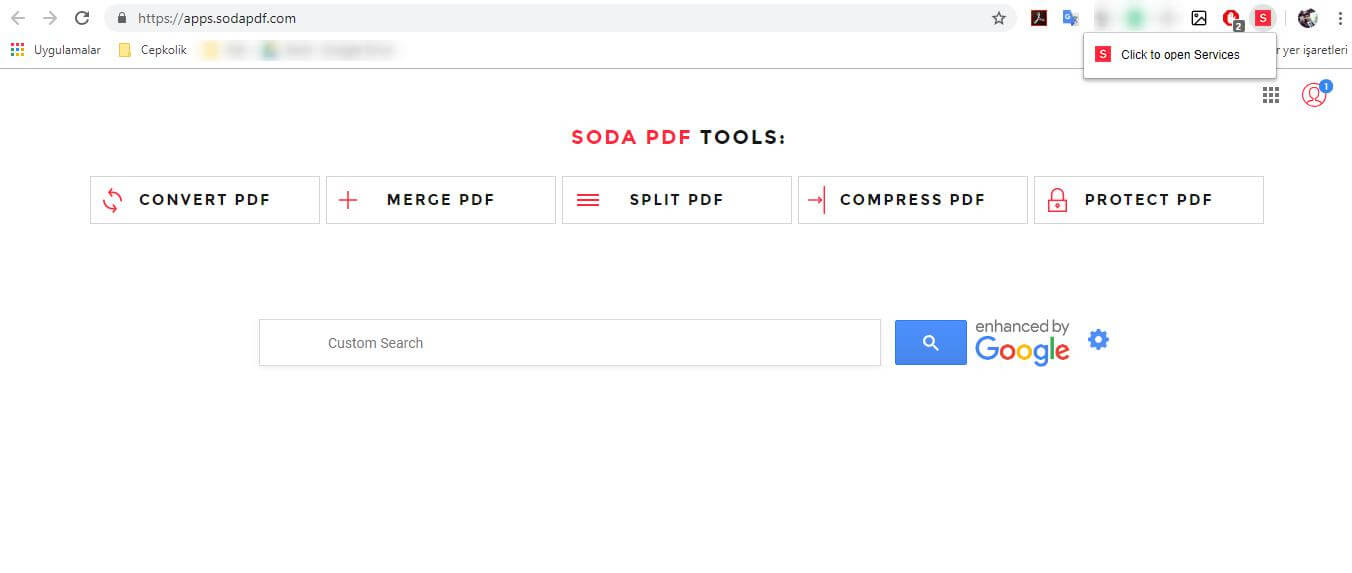Click the 'Click to open Services' tooltip

[1180, 55]
